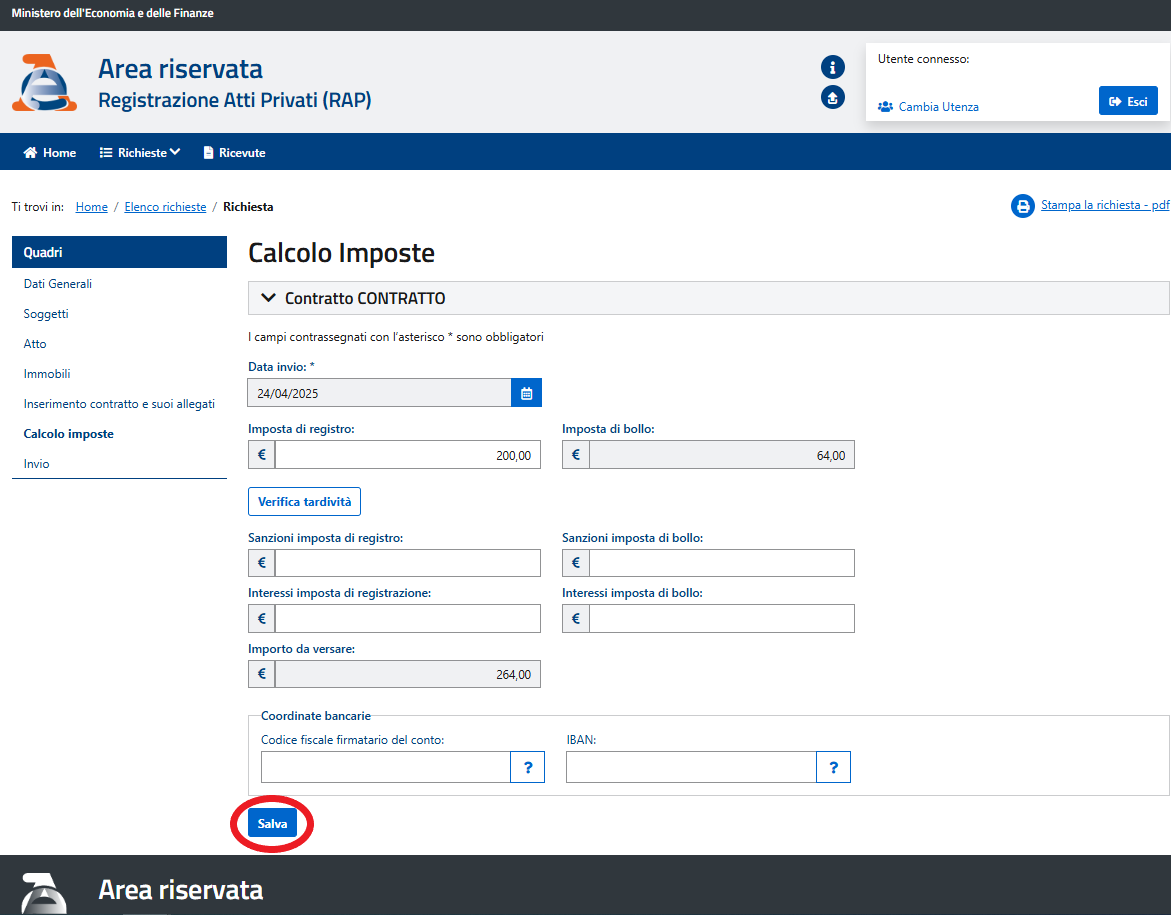Edit the Imposta di registro amount
Viewport: 1171px width, 915px height.
(x=408, y=455)
